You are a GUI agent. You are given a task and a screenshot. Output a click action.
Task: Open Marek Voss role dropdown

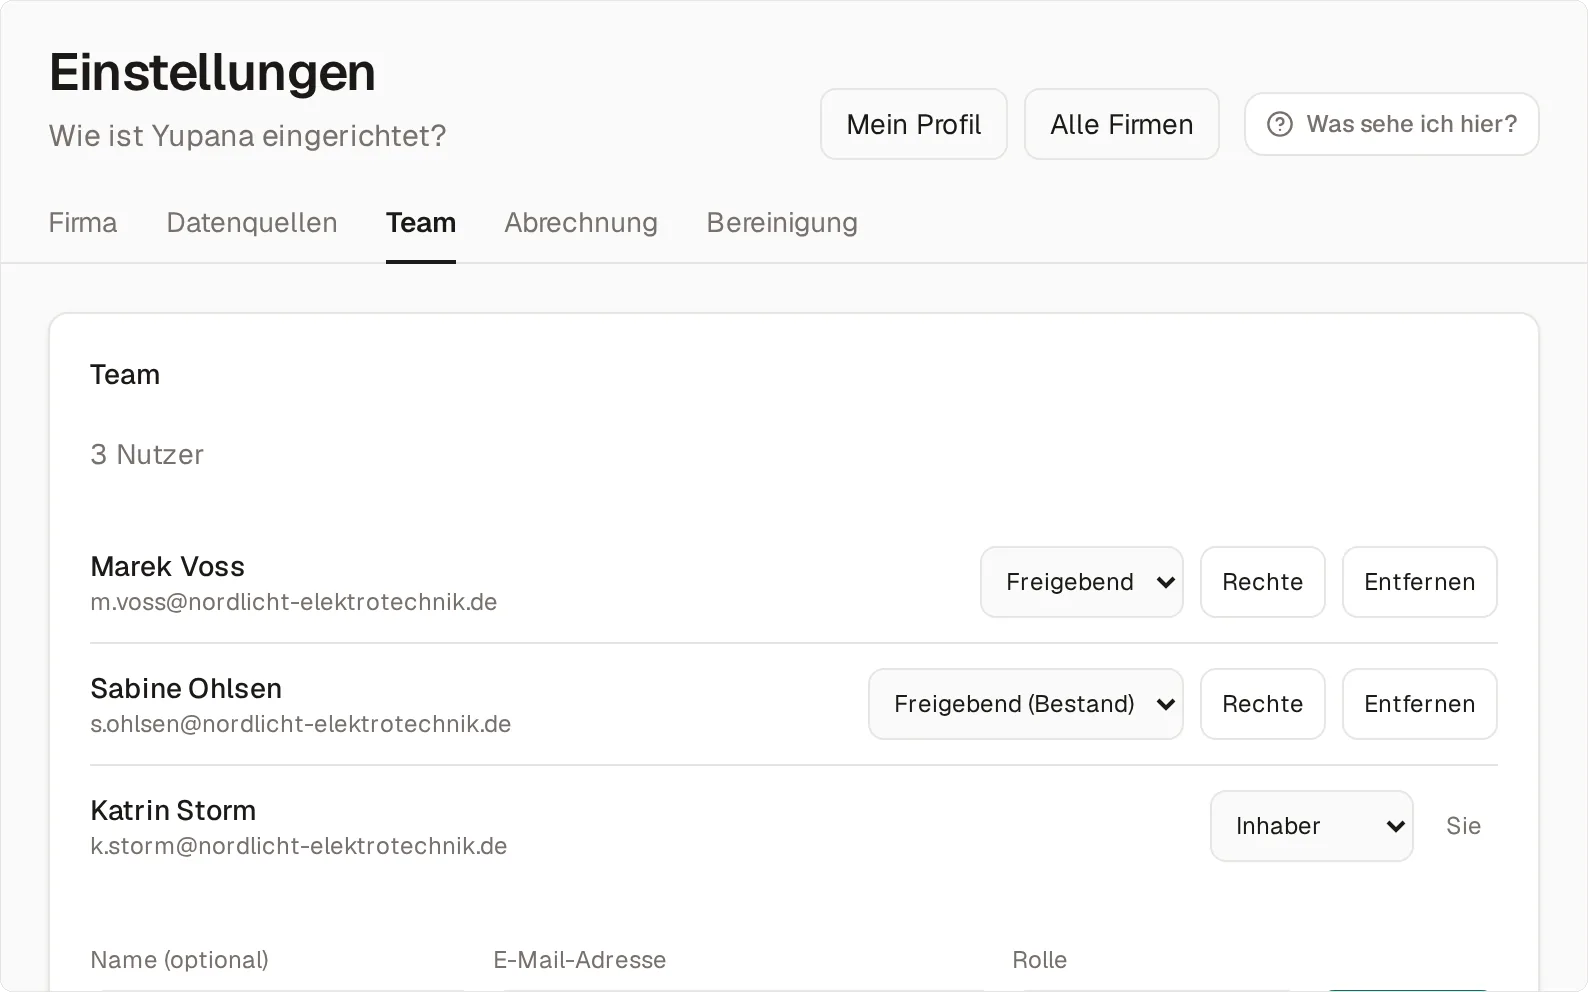click(1082, 582)
